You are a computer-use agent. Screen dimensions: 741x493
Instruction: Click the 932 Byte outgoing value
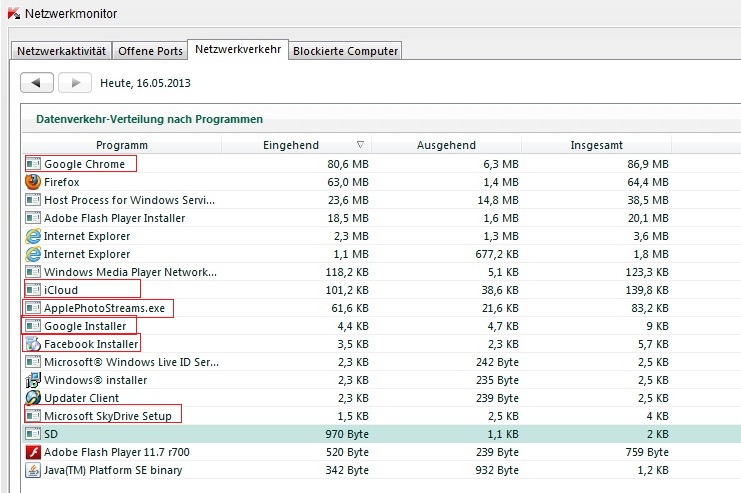tap(497, 470)
